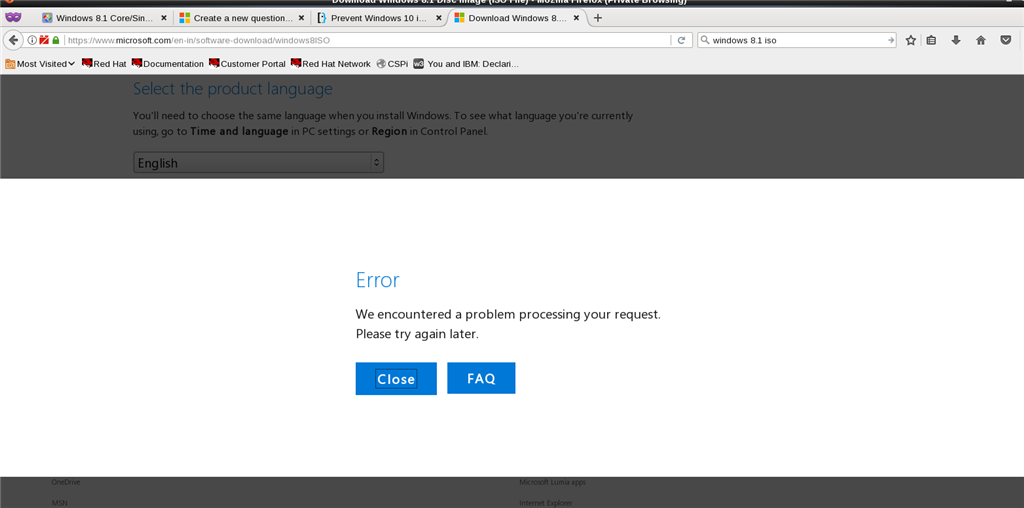Image resolution: width=1024 pixels, height=508 pixels.
Task: Click the private browsing mask icon
Action: tap(13, 18)
